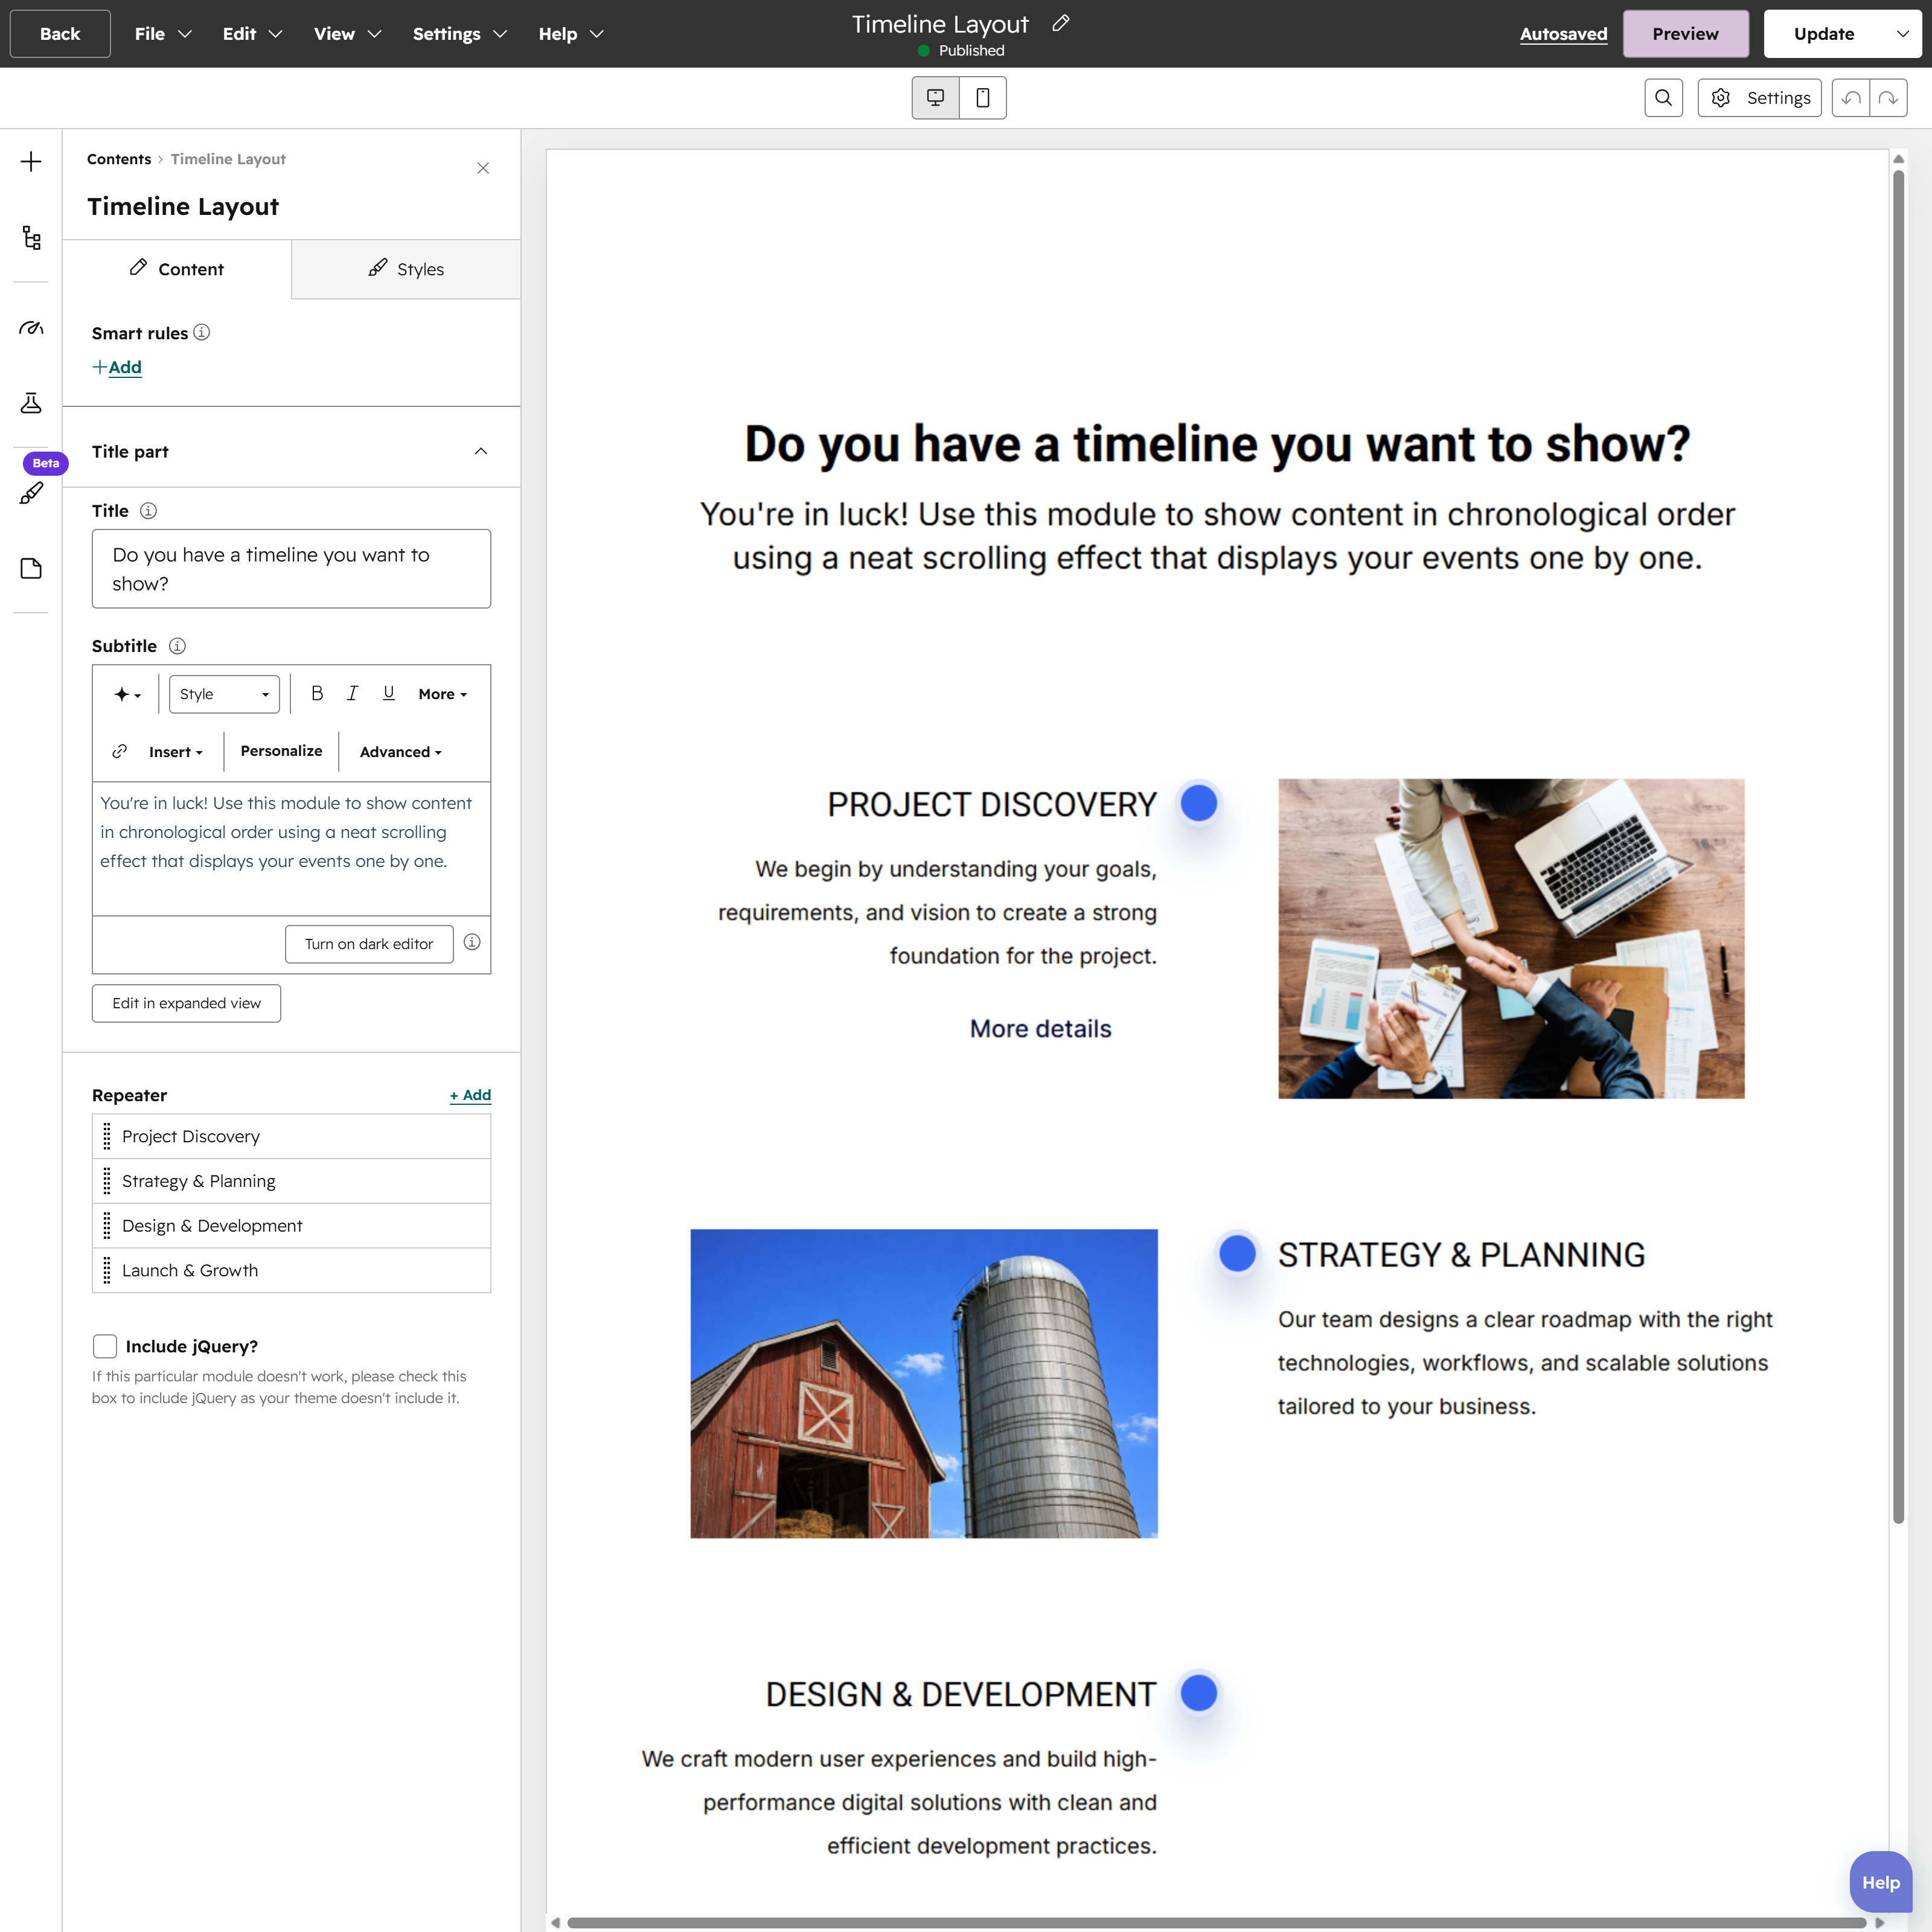Grab Project Discovery drag handle
This screenshot has height=1932, width=1932.
click(107, 1136)
